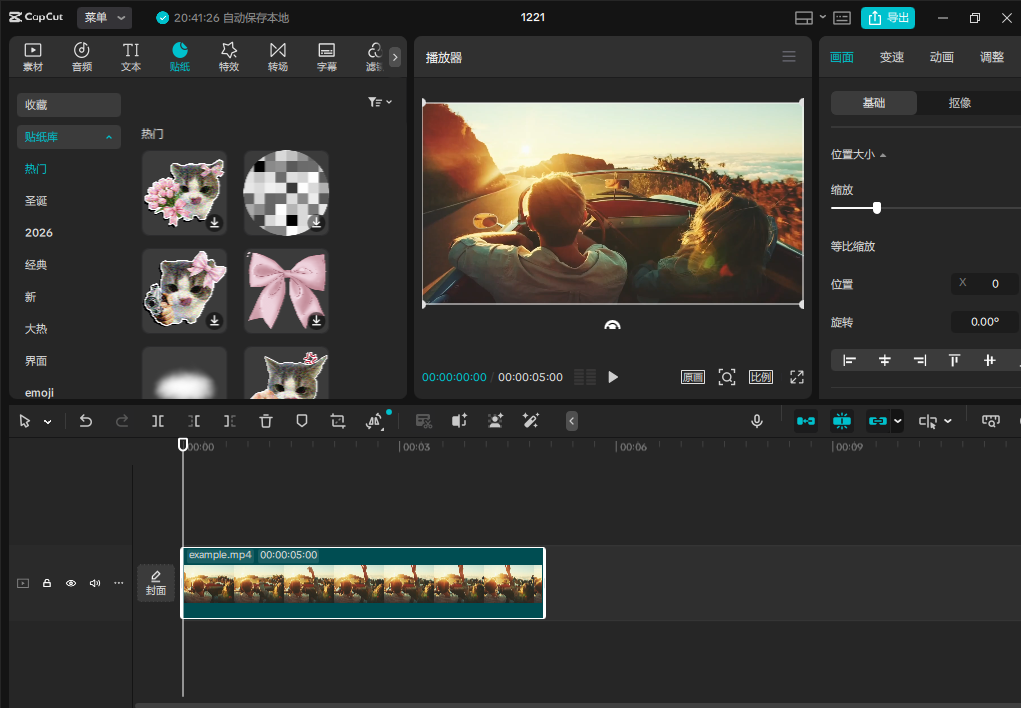The image size is (1021, 708).
Task: Click the 旋转 rotation value field
Action: [x=985, y=322]
